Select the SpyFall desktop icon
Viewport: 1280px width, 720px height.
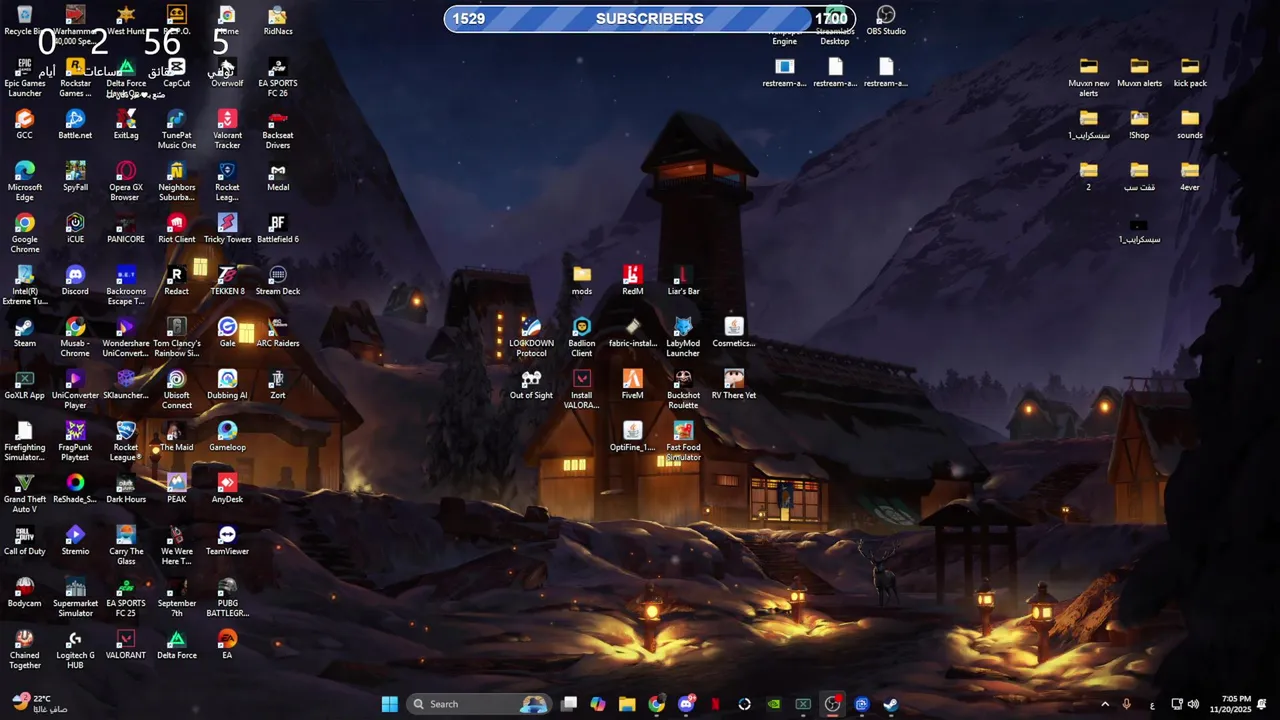point(75,176)
